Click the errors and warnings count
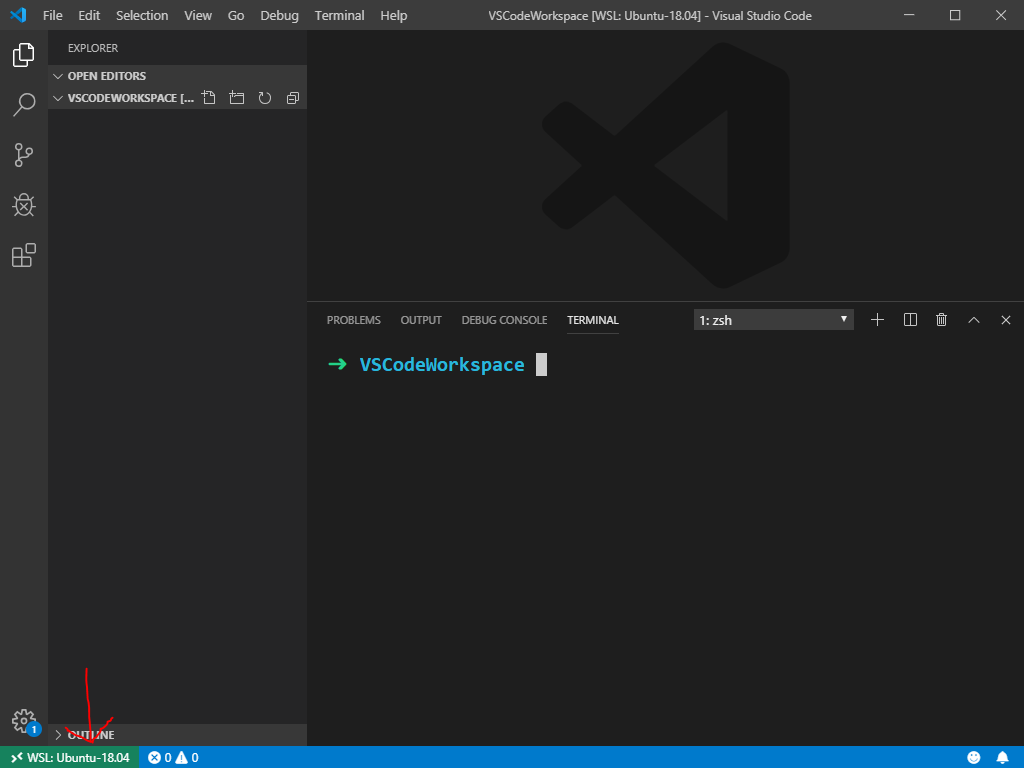The width and height of the screenshot is (1024, 768). 173,758
